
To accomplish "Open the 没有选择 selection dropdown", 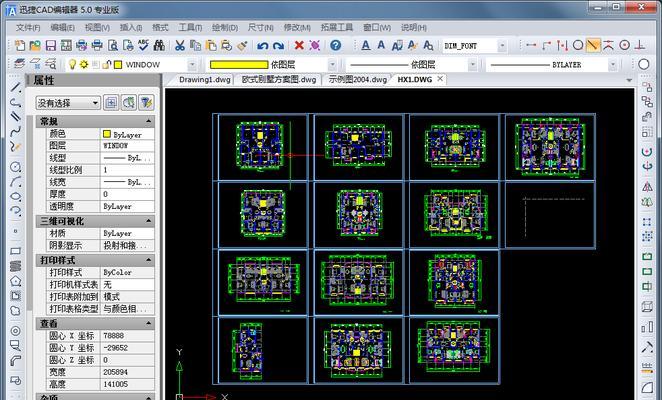I will [x=68, y=103].
